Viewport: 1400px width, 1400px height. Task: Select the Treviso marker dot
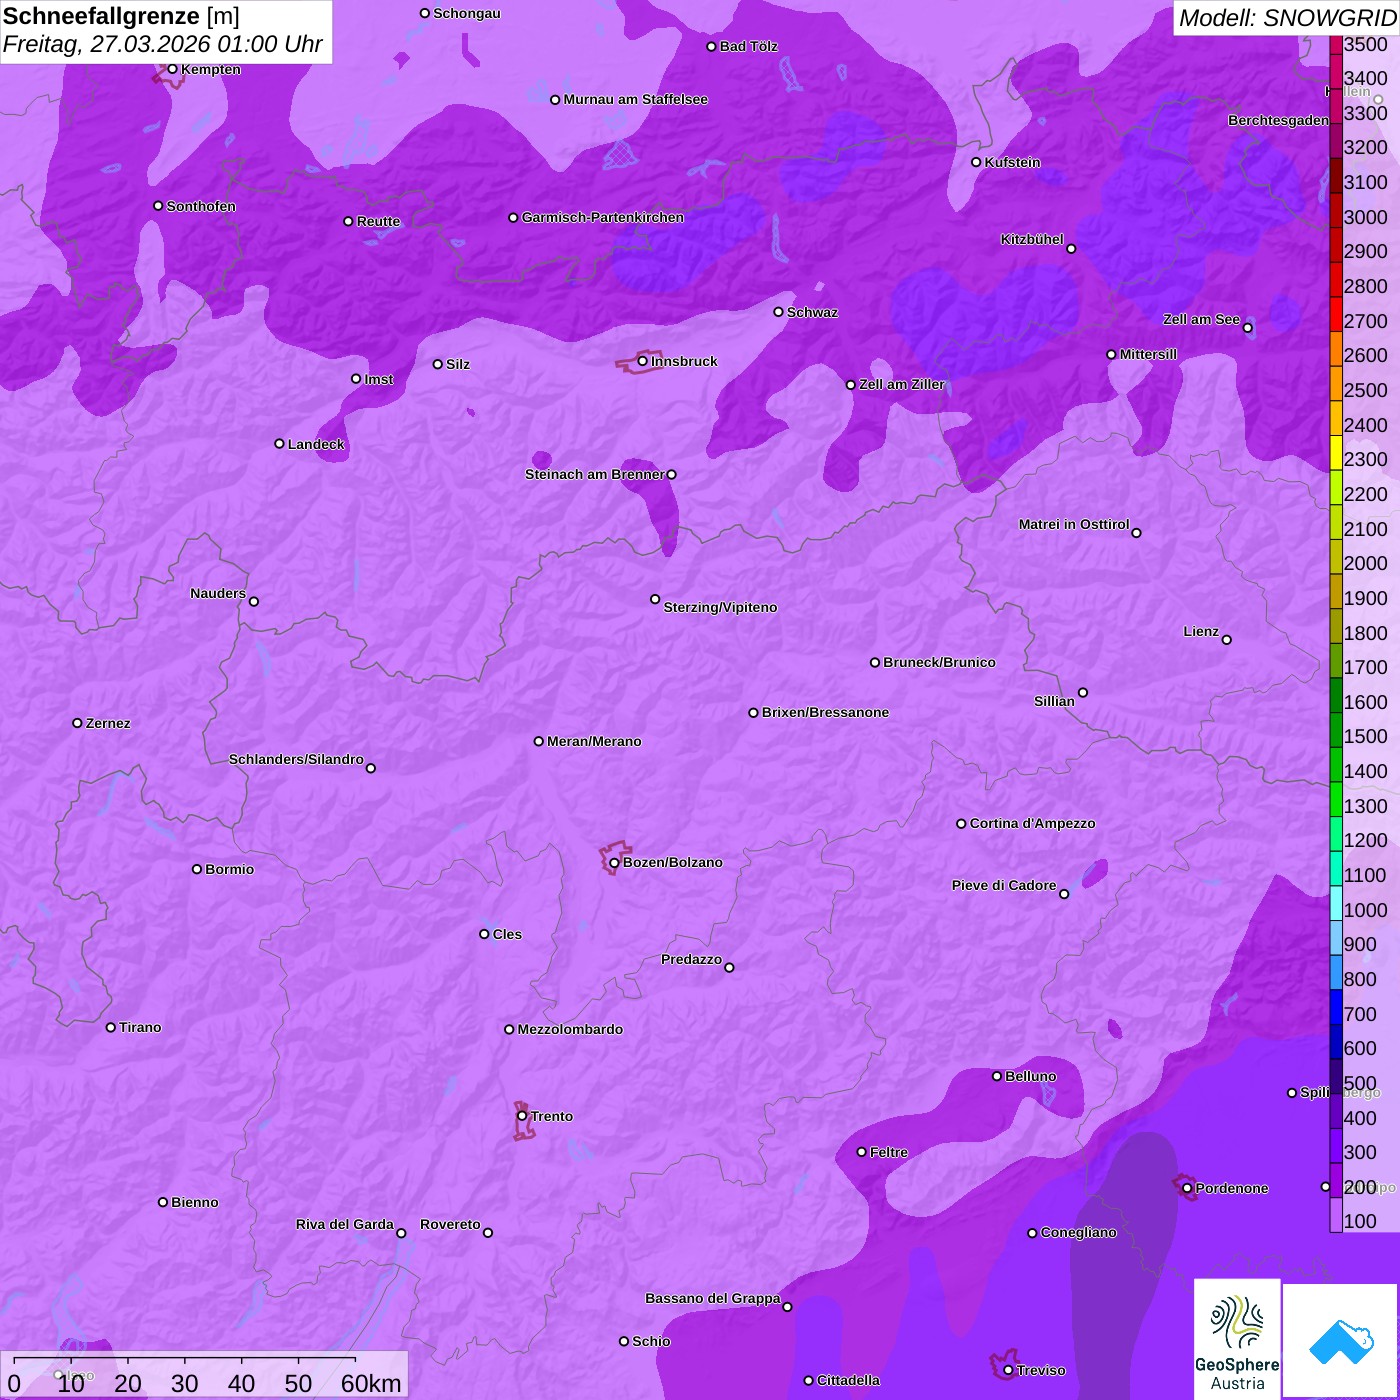1008,1370
